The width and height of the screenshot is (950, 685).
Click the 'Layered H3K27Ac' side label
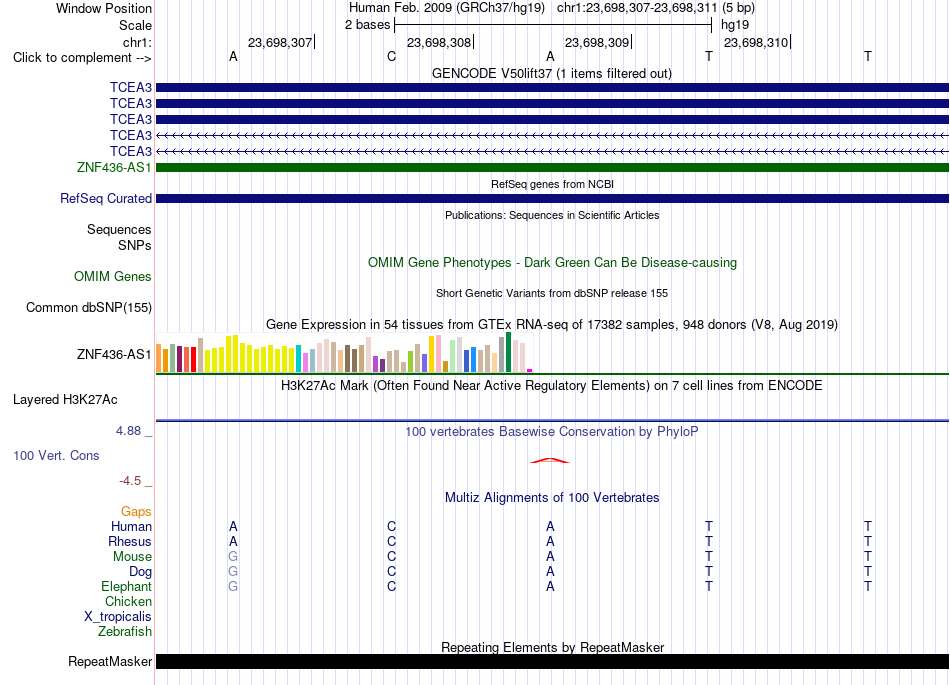pos(65,400)
